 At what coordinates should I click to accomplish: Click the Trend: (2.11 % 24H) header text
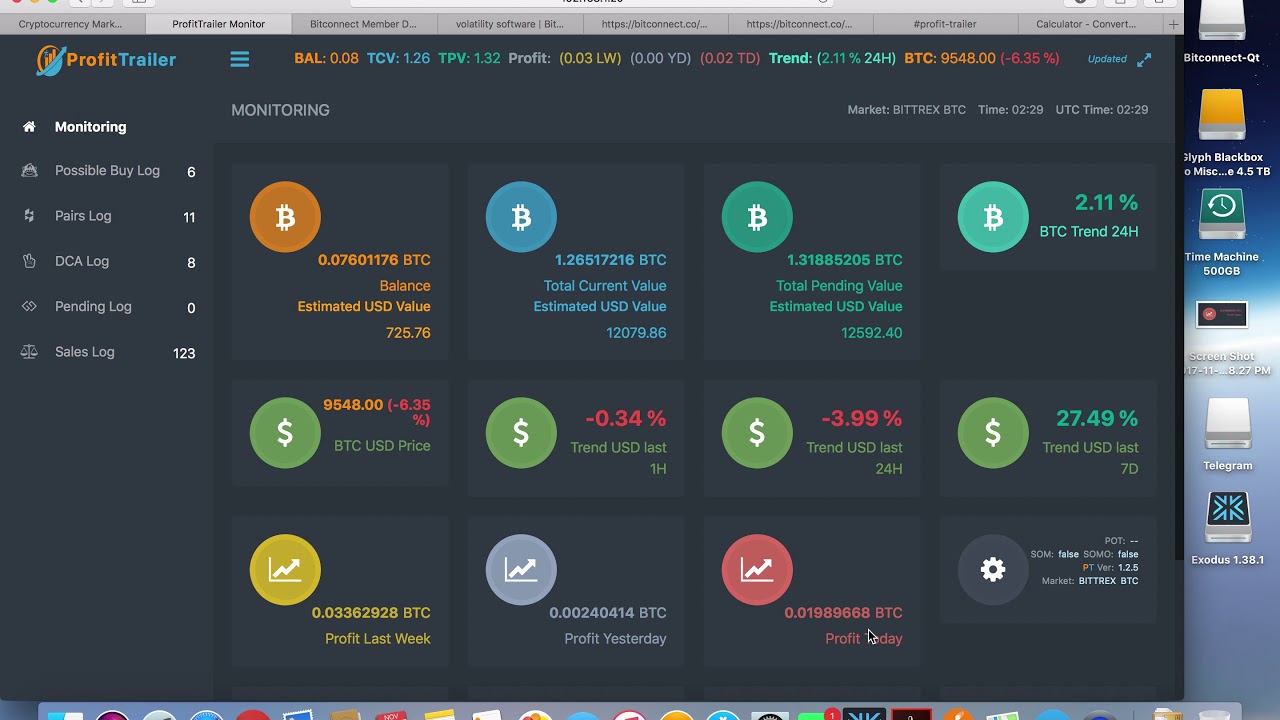(832, 59)
